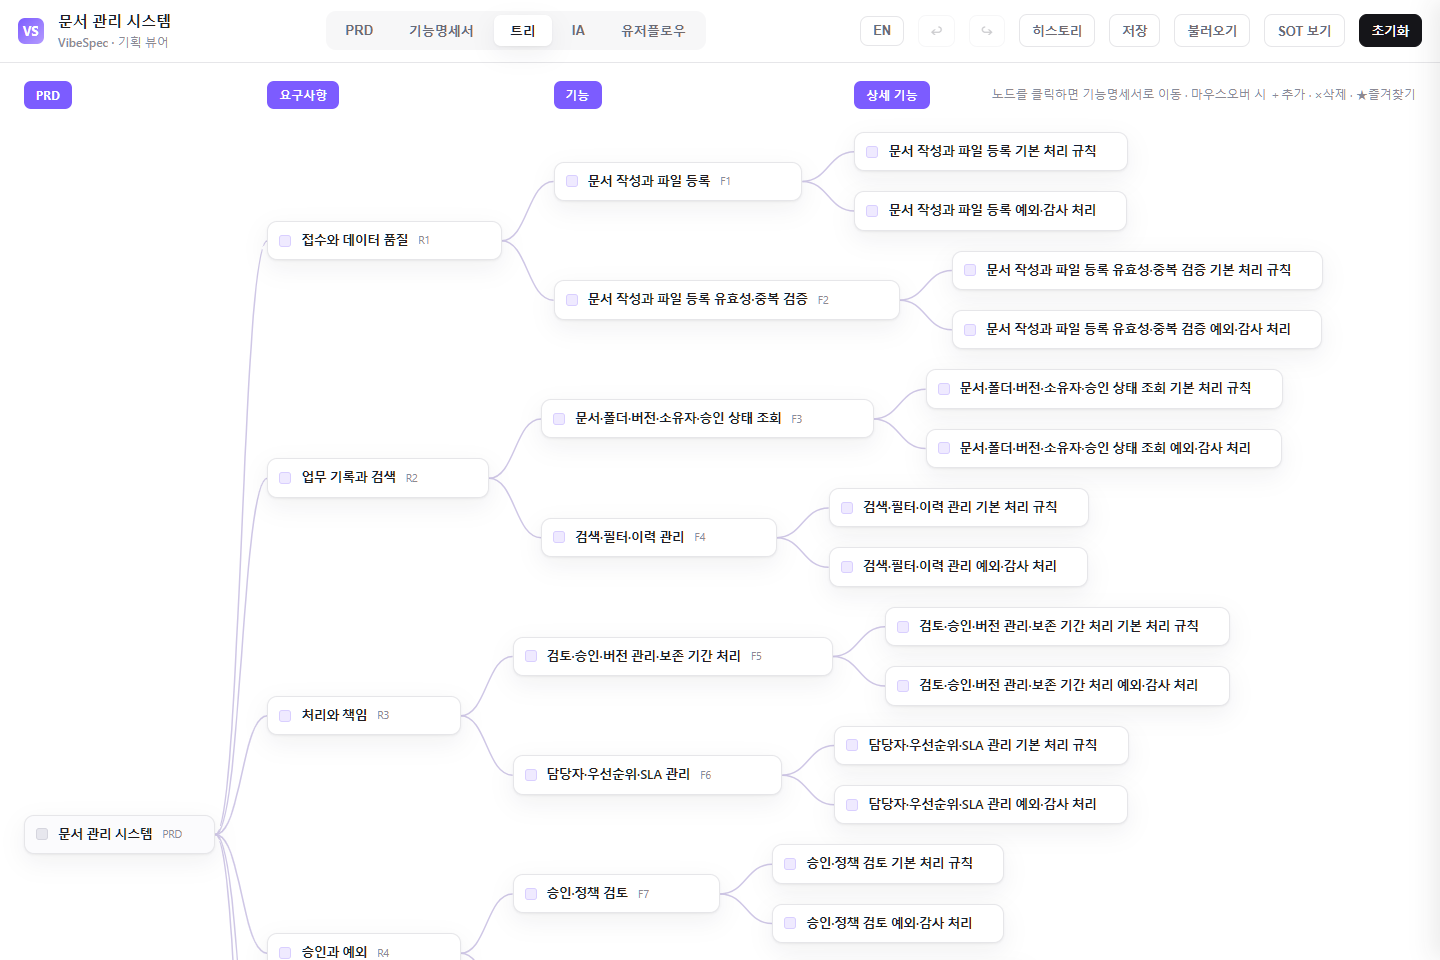
Task: Toggle checkbox on 승인·정책 검토 F7 node
Action: [531, 893]
